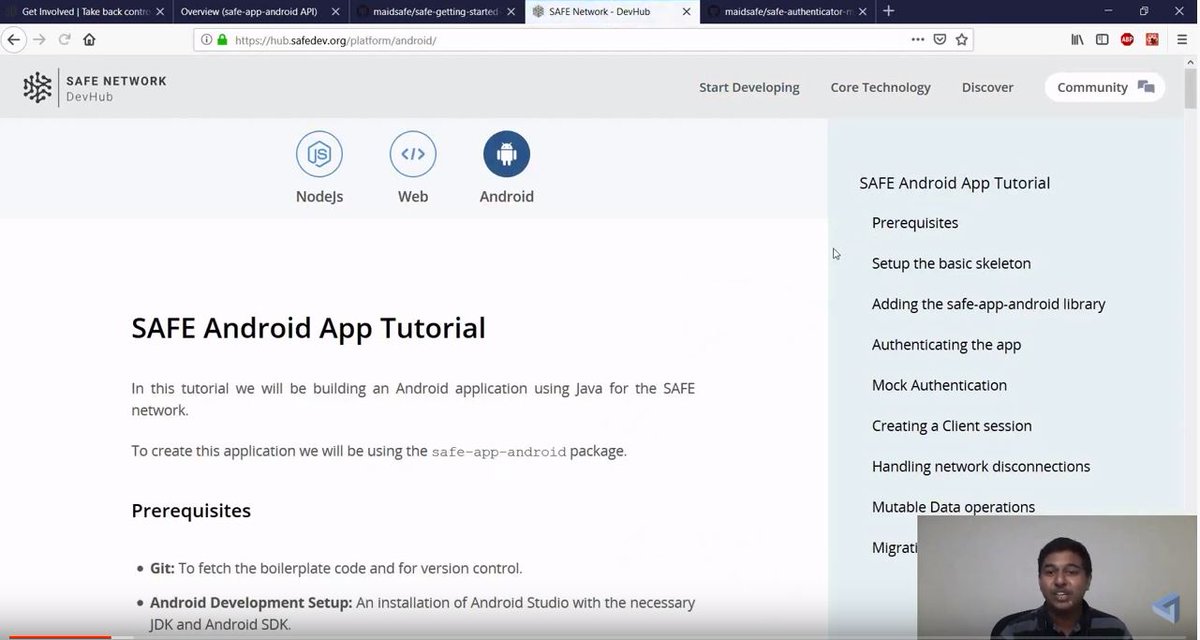Click the SAFE Network DevHub logo
1200x640 pixels.
point(93,87)
